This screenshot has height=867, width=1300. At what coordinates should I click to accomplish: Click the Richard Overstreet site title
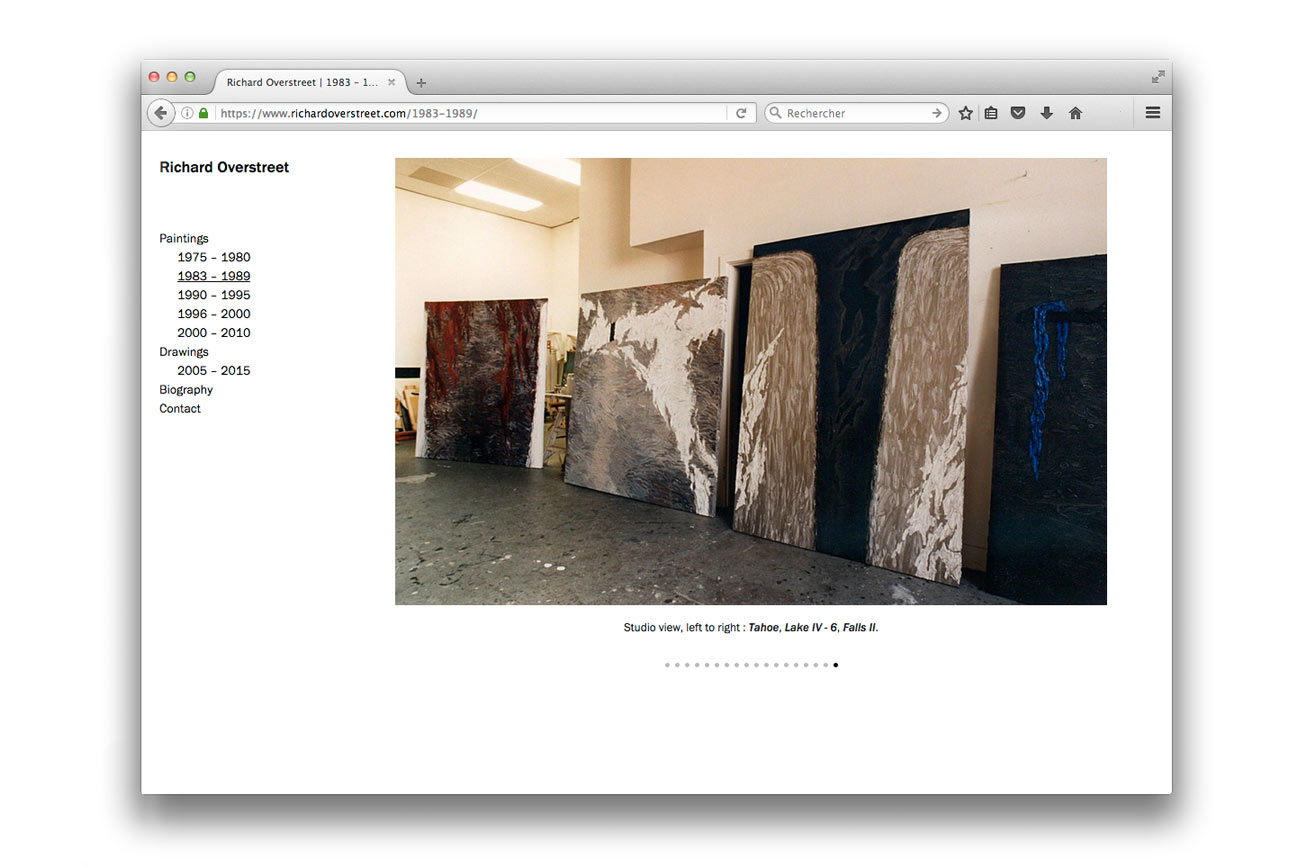(x=224, y=167)
